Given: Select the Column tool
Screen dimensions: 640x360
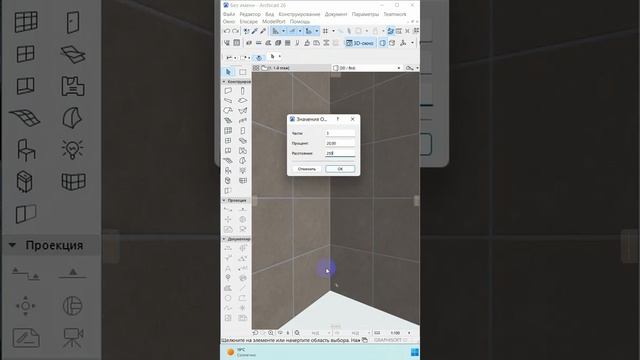Looking at the screenshot, I should click(x=243, y=91).
